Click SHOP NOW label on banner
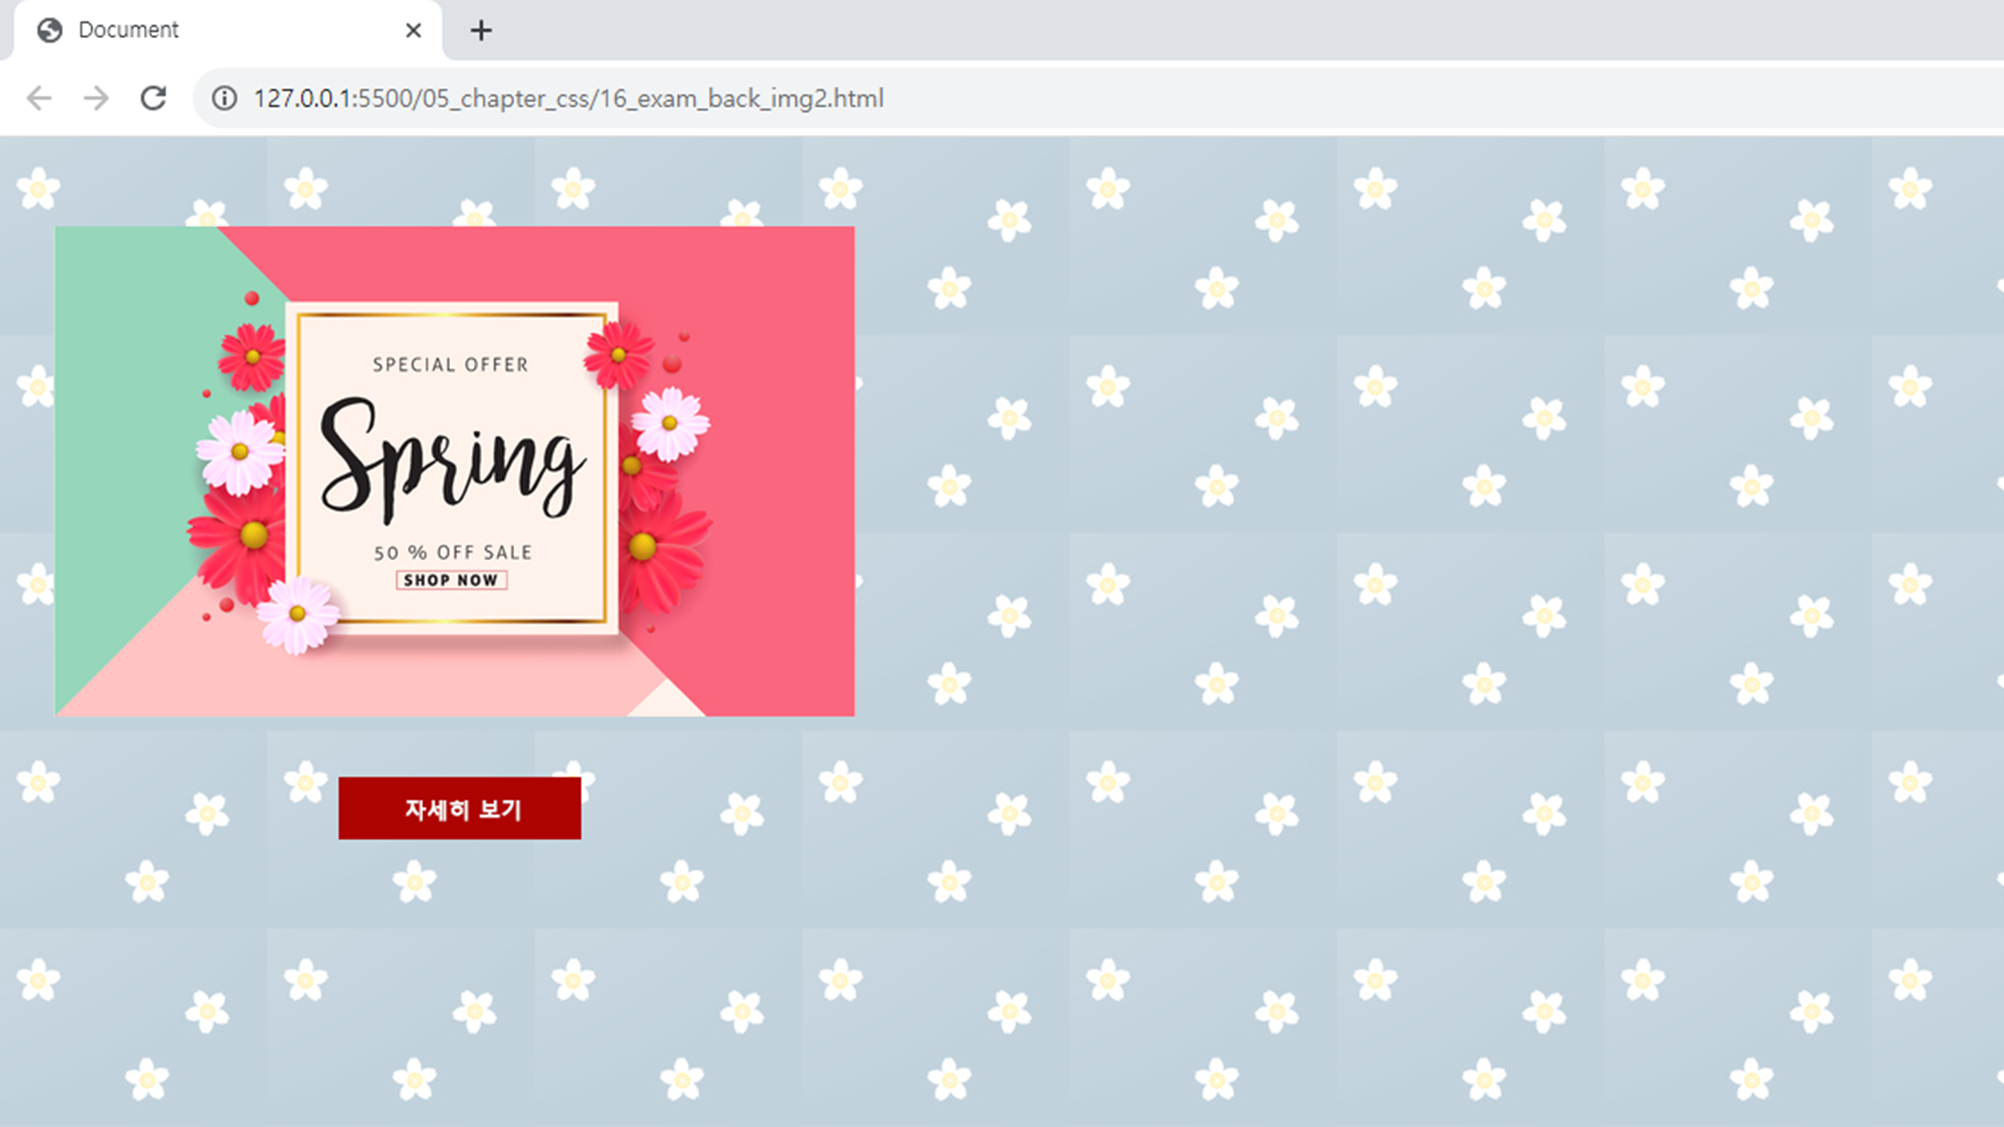 (451, 580)
